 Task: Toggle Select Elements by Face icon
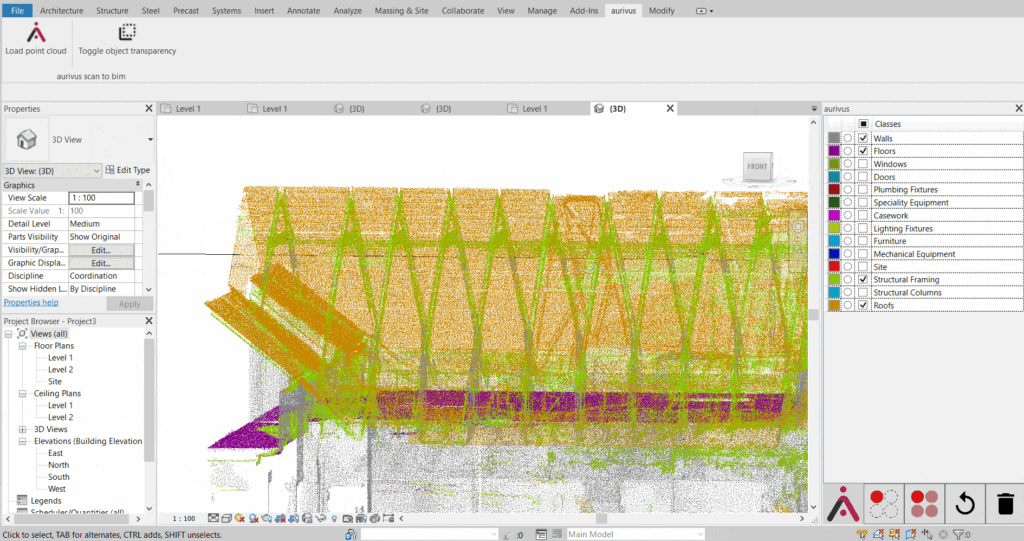tap(910, 534)
